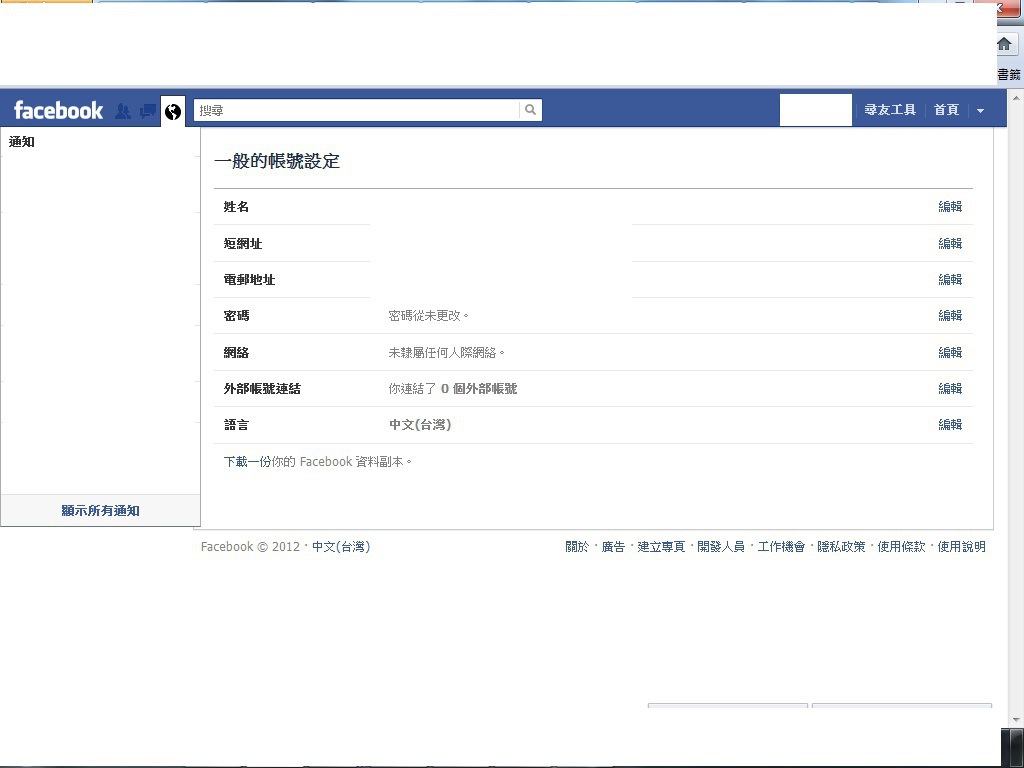Edit the 外部帳號連結 setting
This screenshot has height=768, width=1024.
950,388
